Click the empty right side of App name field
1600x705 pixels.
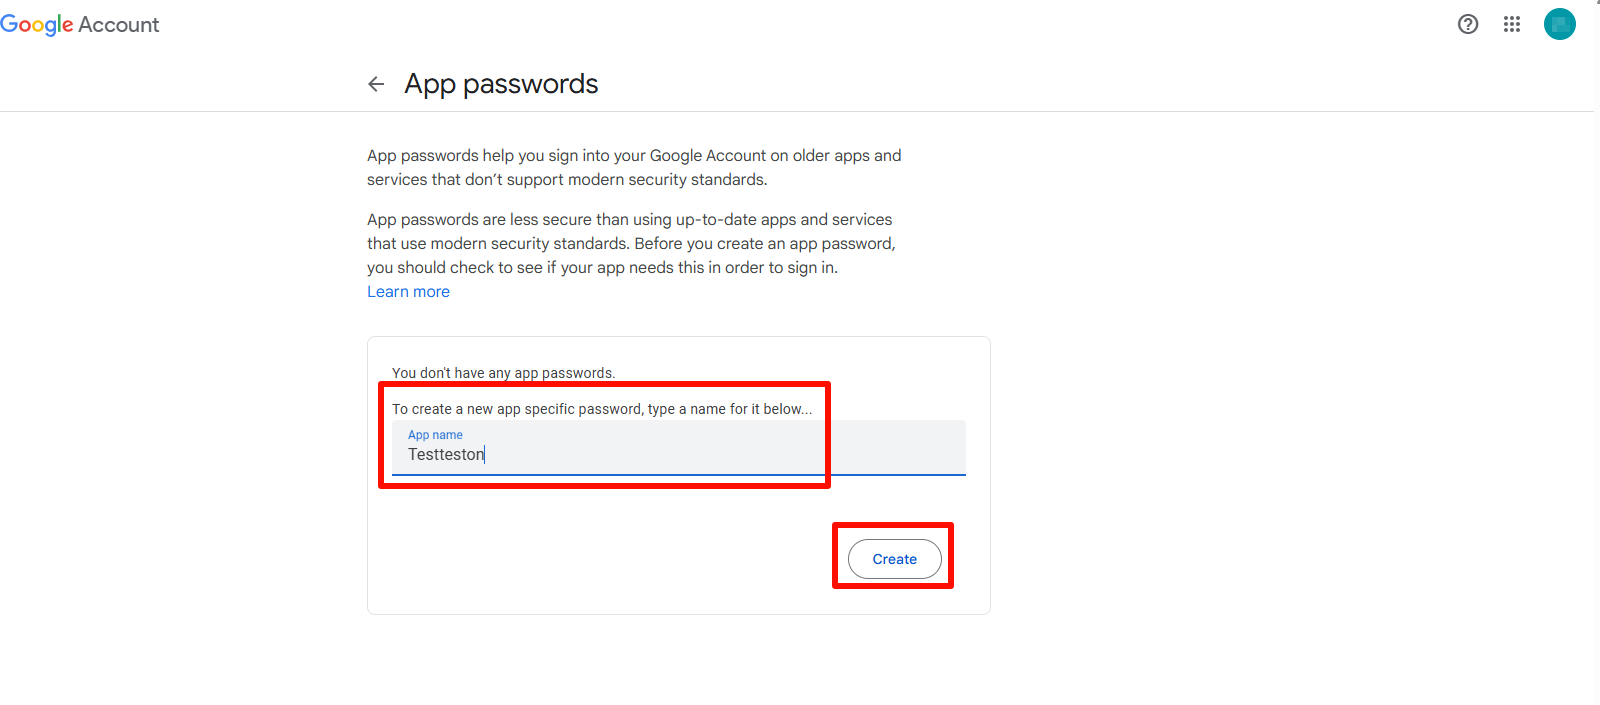(895, 448)
